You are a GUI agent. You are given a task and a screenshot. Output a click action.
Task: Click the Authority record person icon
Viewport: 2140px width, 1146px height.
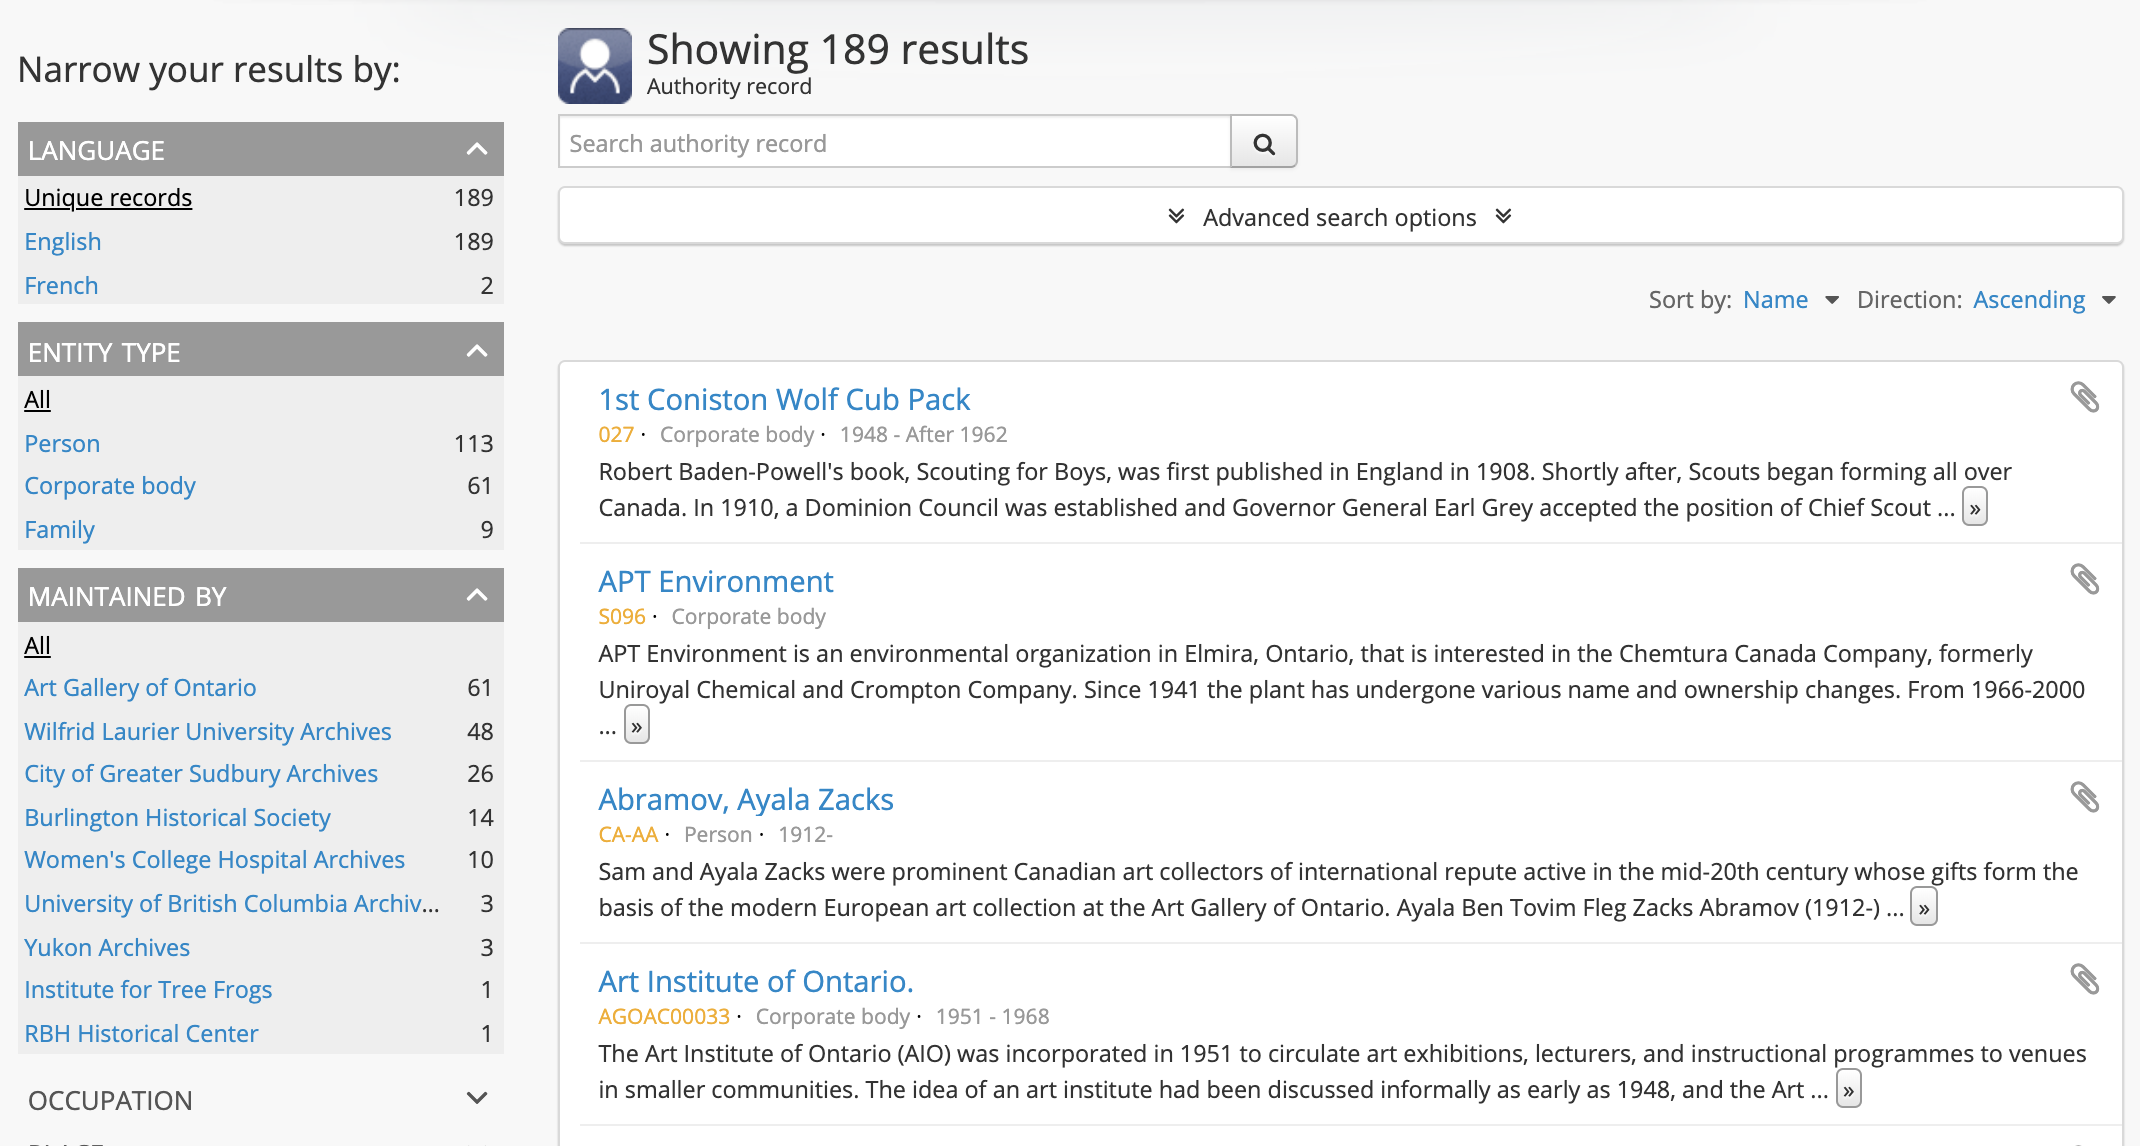pos(594,66)
